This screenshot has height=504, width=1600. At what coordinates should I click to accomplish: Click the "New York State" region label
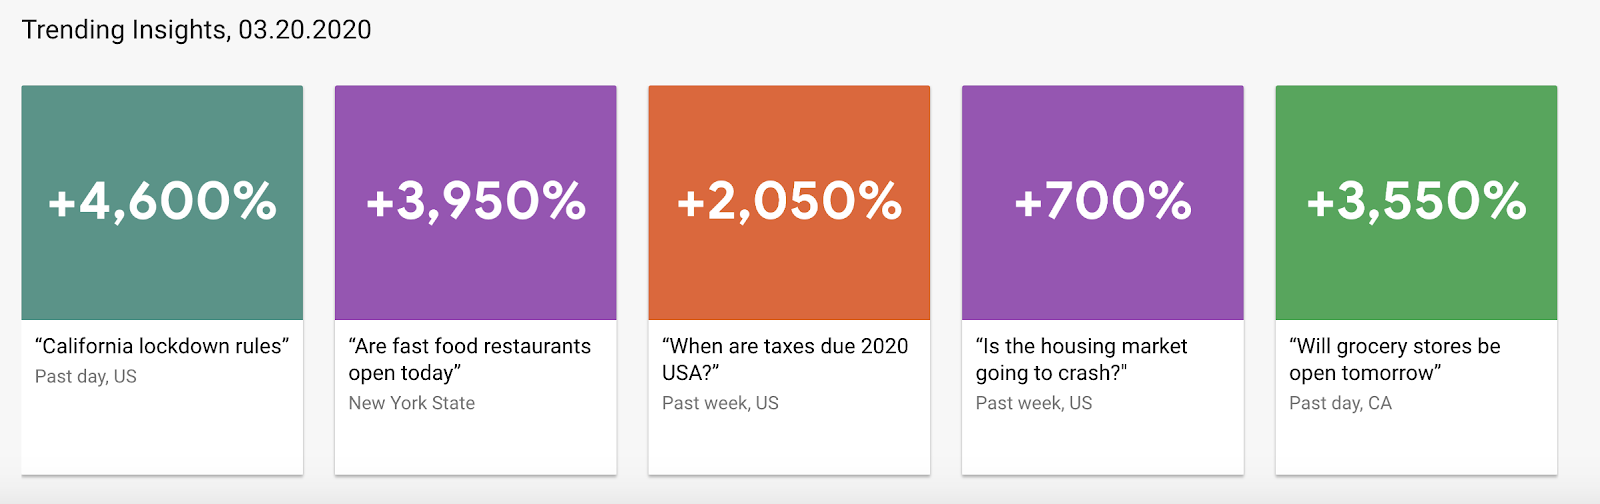click(x=412, y=403)
